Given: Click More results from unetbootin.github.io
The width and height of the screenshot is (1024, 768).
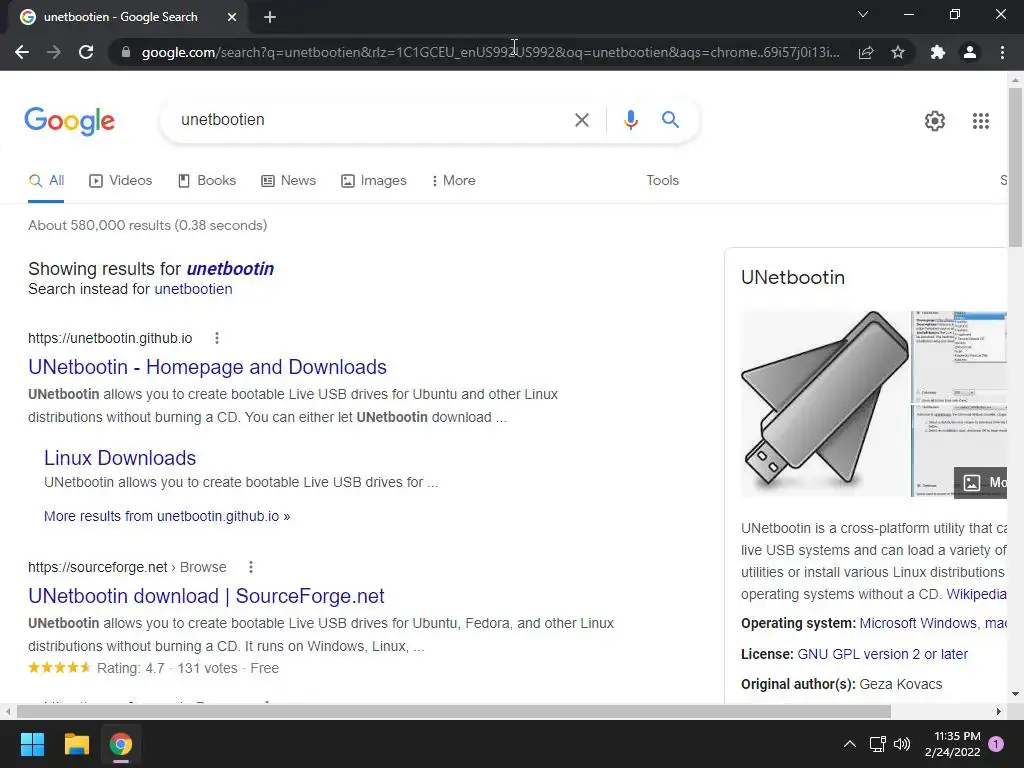Looking at the screenshot, I should [167, 517].
